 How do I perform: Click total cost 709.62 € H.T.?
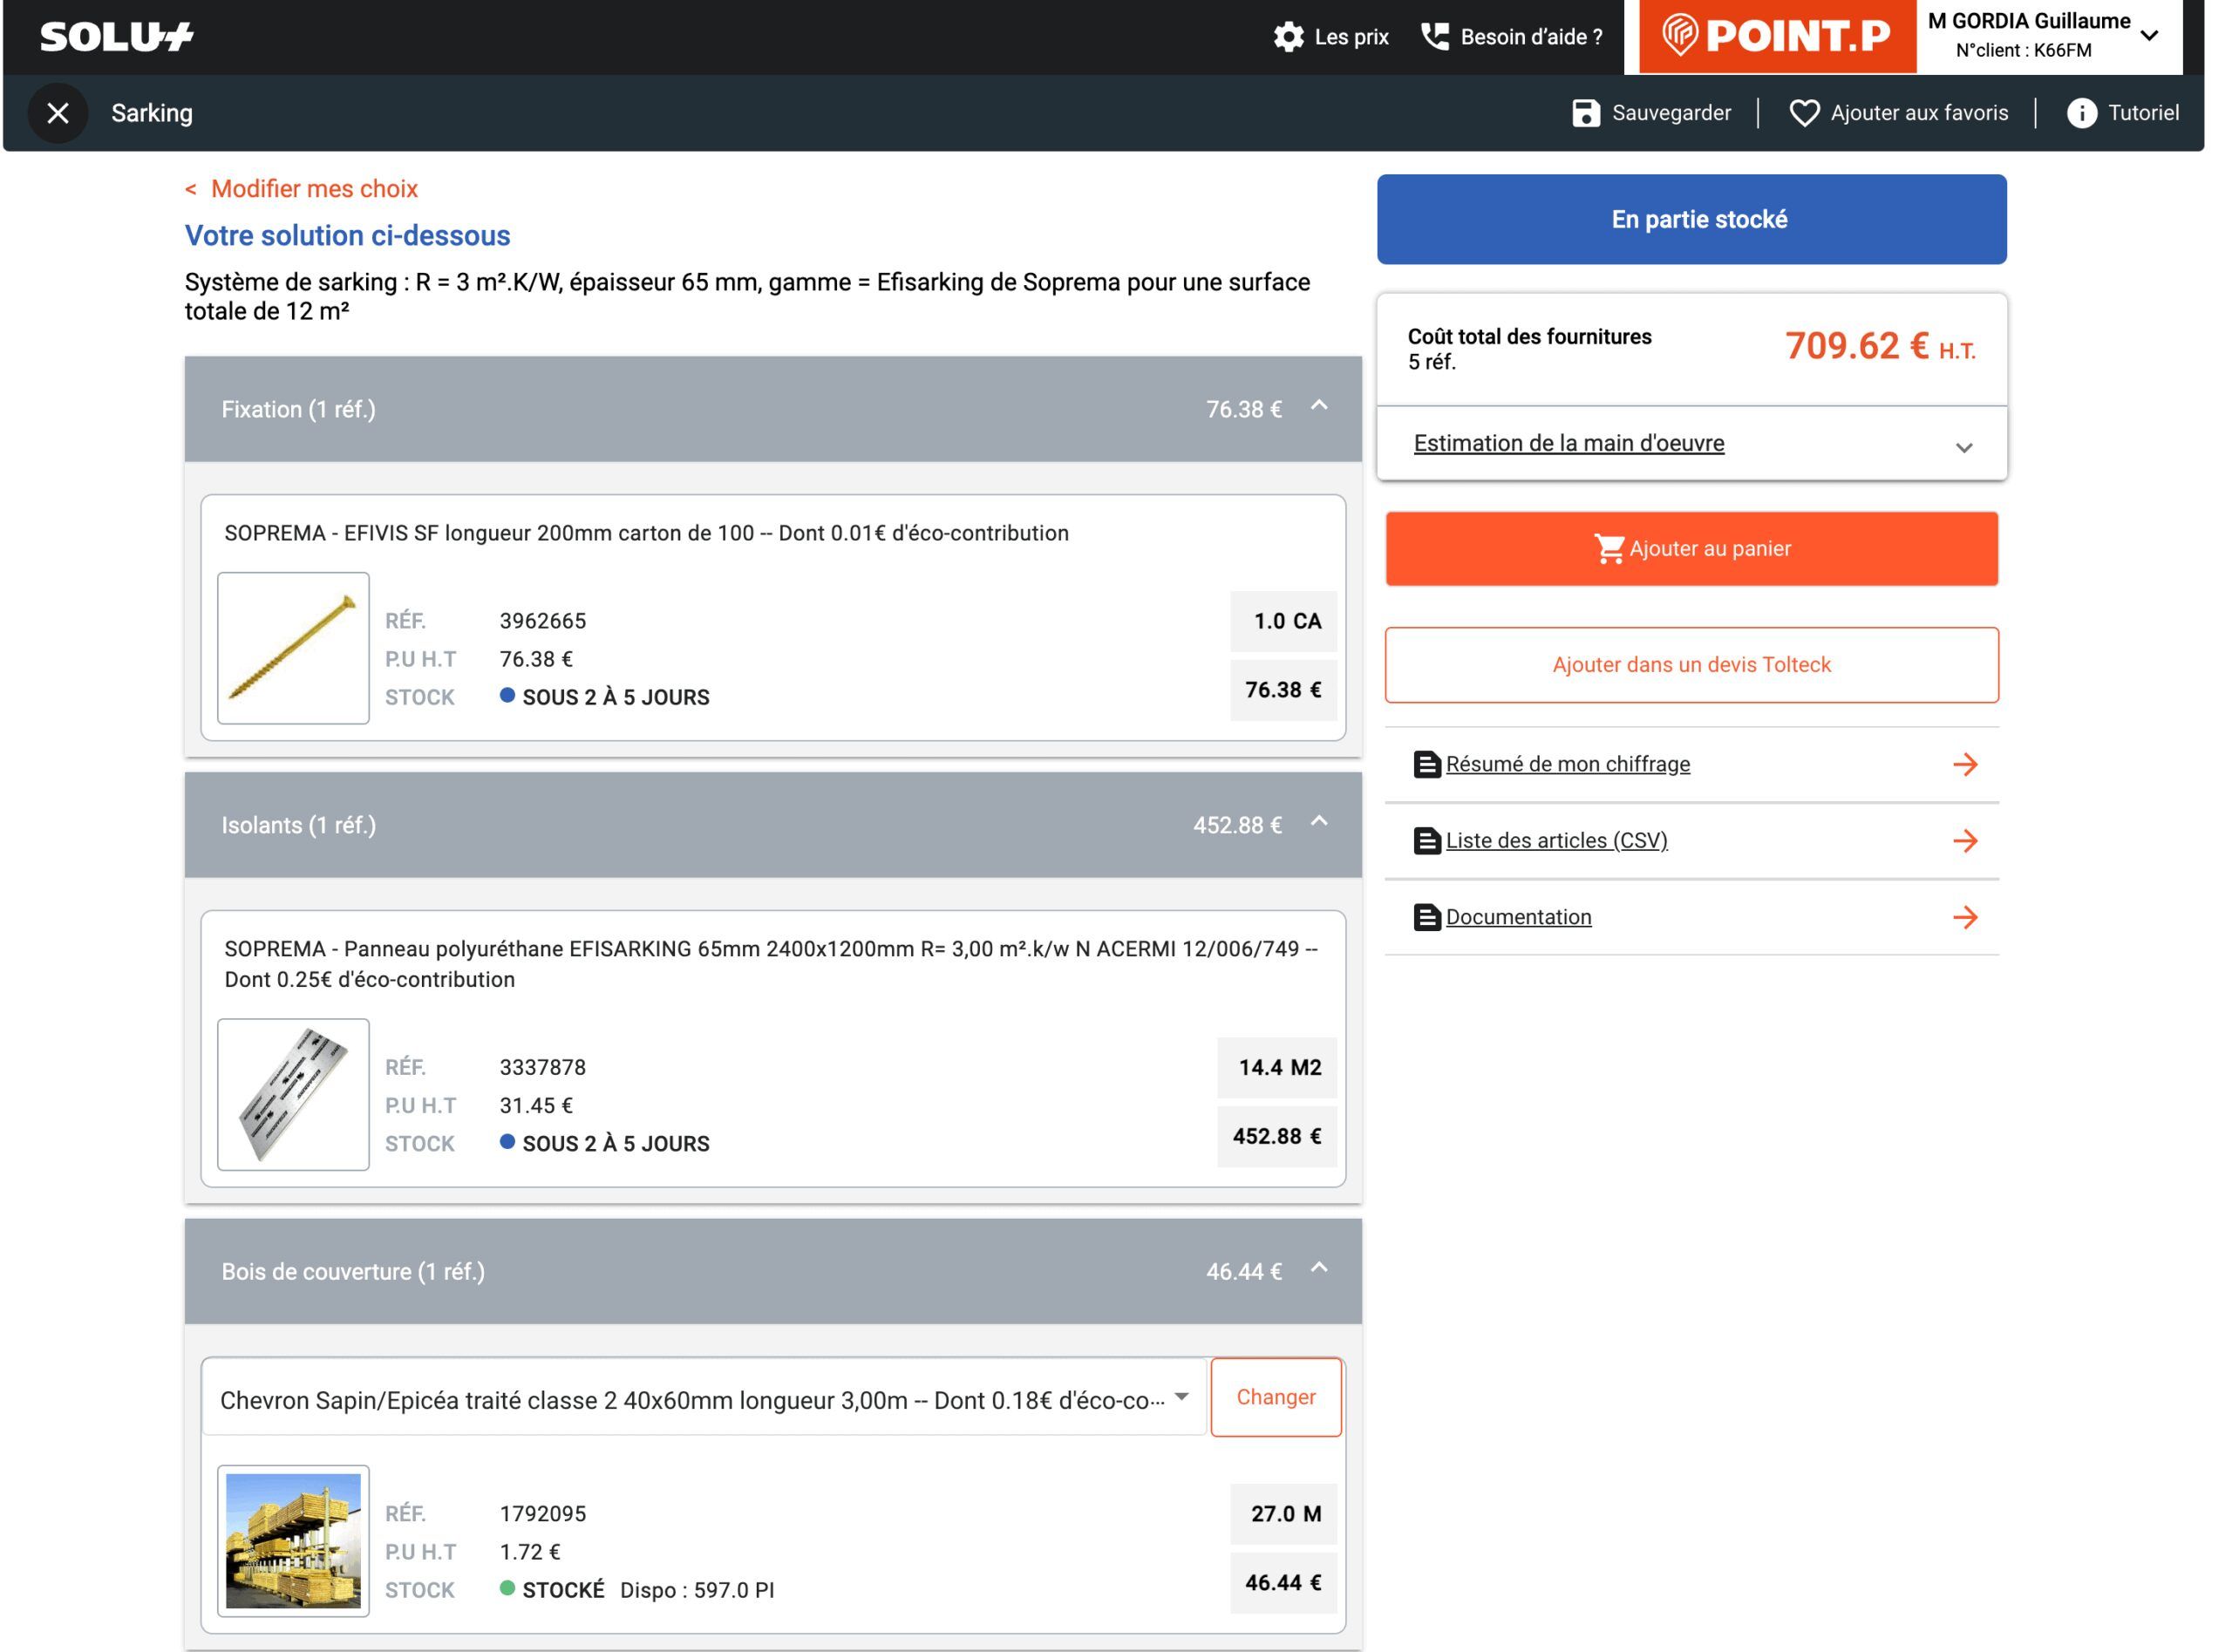[x=1879, y=346]
